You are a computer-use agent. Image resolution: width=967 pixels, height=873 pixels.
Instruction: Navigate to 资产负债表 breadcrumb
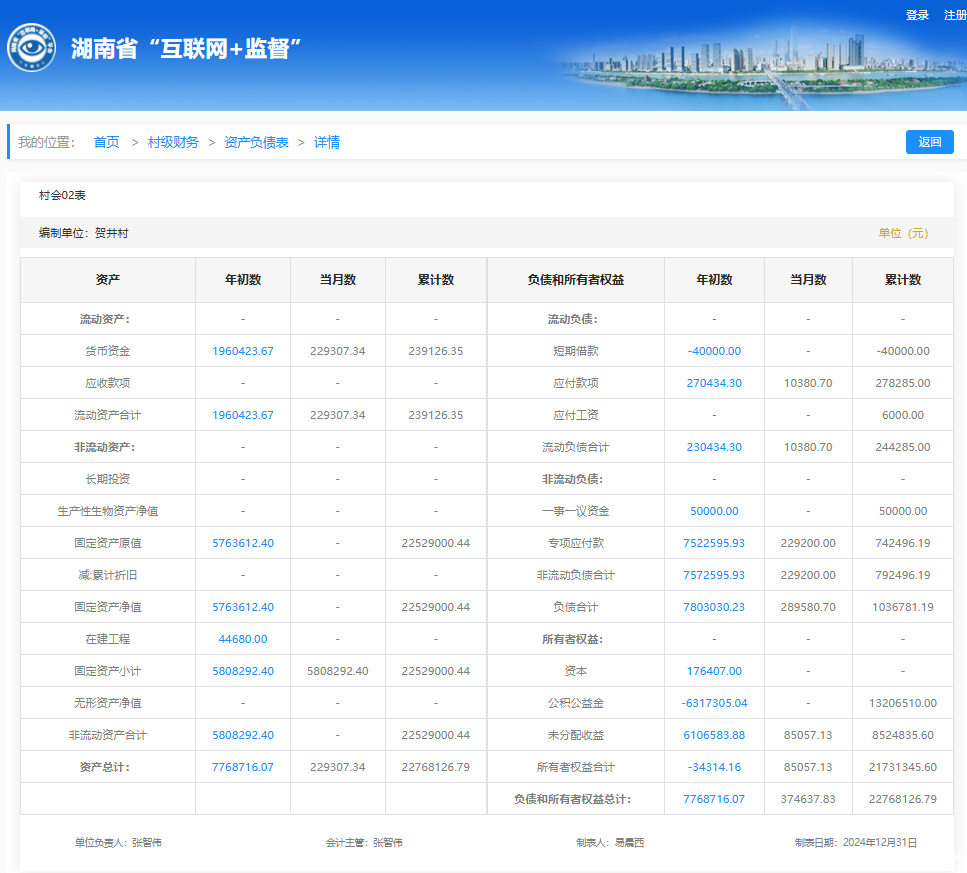click(x=256, y=142)
